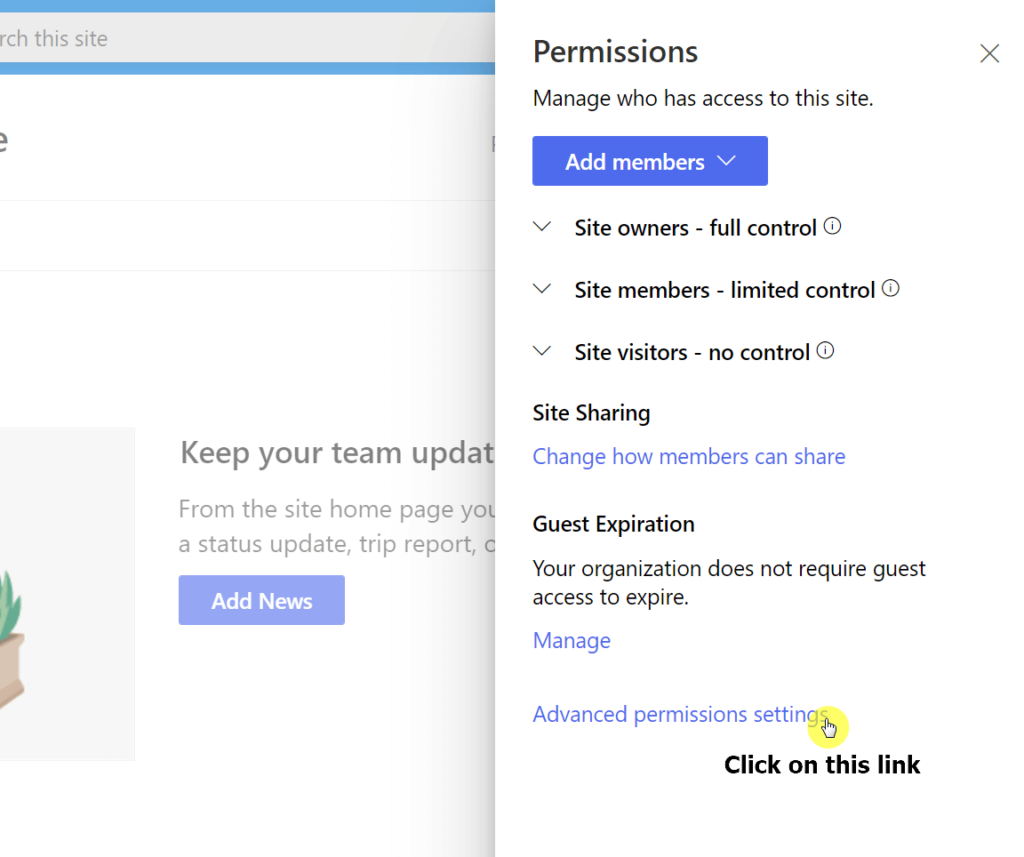This screenshot has height=857, width=1024.
Task: Show info for Site visitors no control
Action: tap(825, 351)
